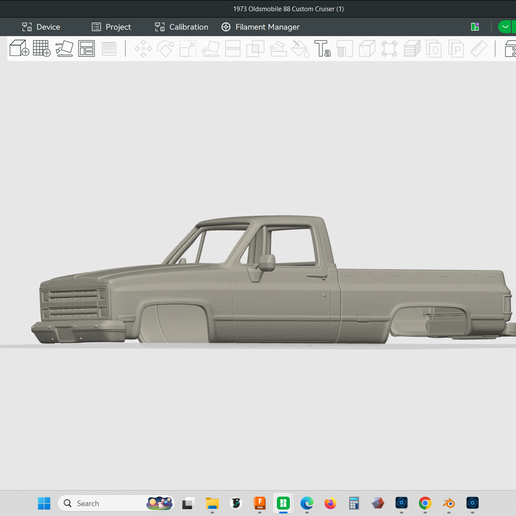Click the perspective cube toolbar icon
The width and height of the screenshot is (516, 516).
pos(367,49)
